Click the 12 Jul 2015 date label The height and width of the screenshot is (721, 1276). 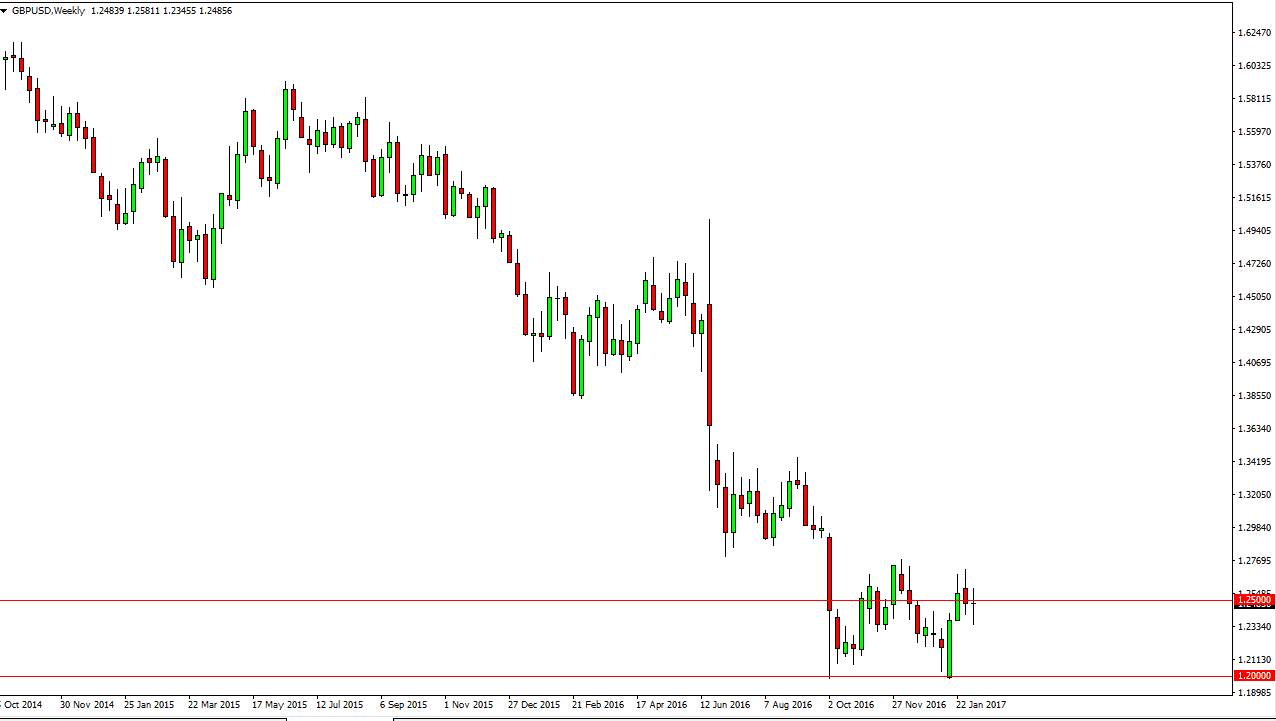[342, 705]
